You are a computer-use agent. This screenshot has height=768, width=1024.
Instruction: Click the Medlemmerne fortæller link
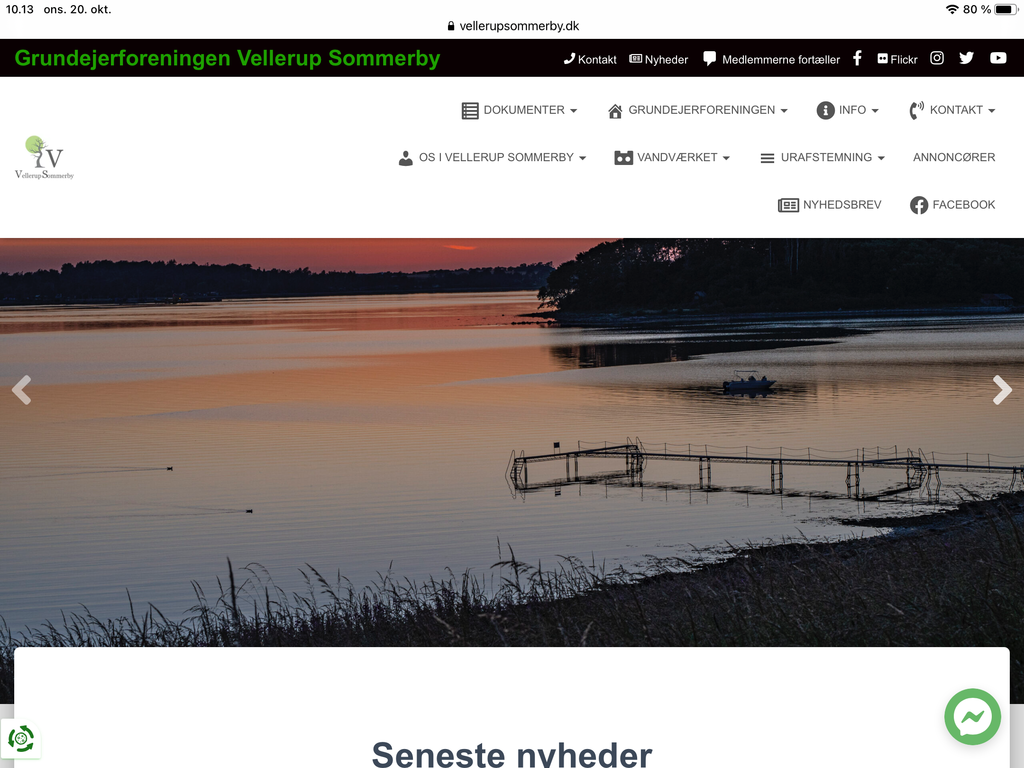(771, 59)
